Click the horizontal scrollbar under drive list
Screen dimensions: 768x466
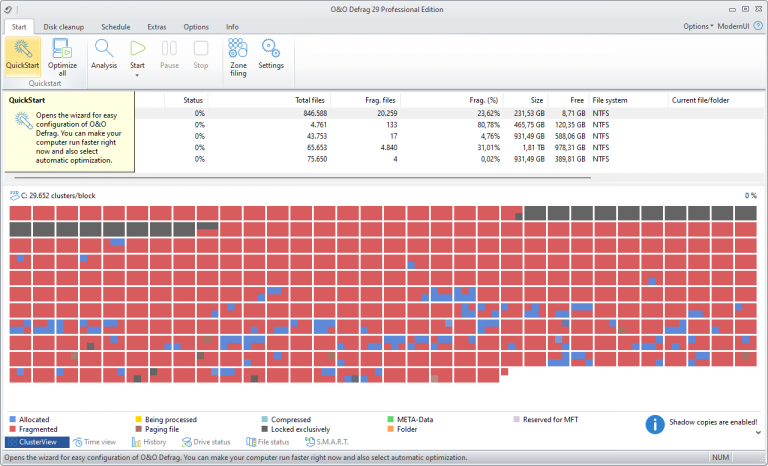(303, 178)
